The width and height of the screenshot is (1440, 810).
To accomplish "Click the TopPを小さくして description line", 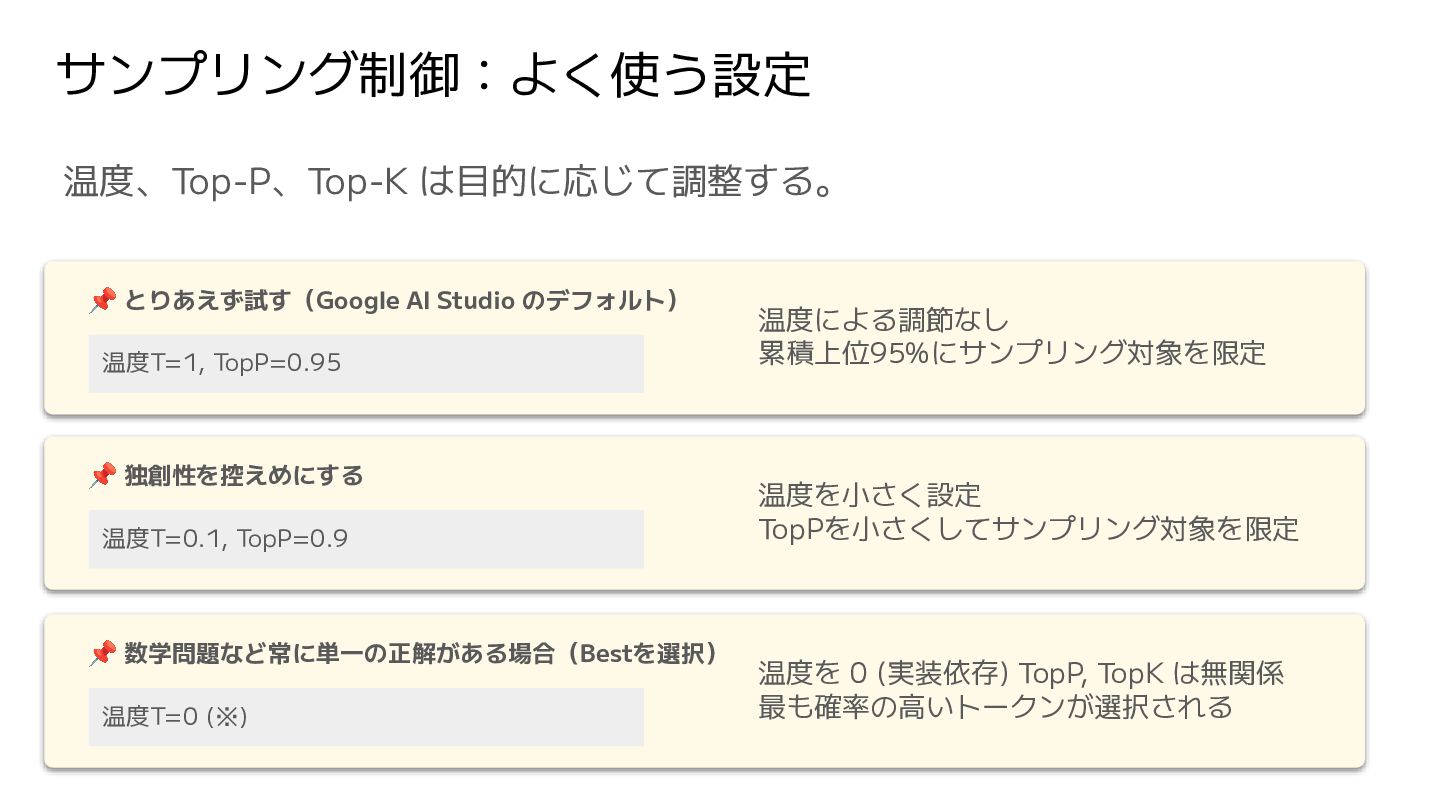I will [x=1028, y=528].
